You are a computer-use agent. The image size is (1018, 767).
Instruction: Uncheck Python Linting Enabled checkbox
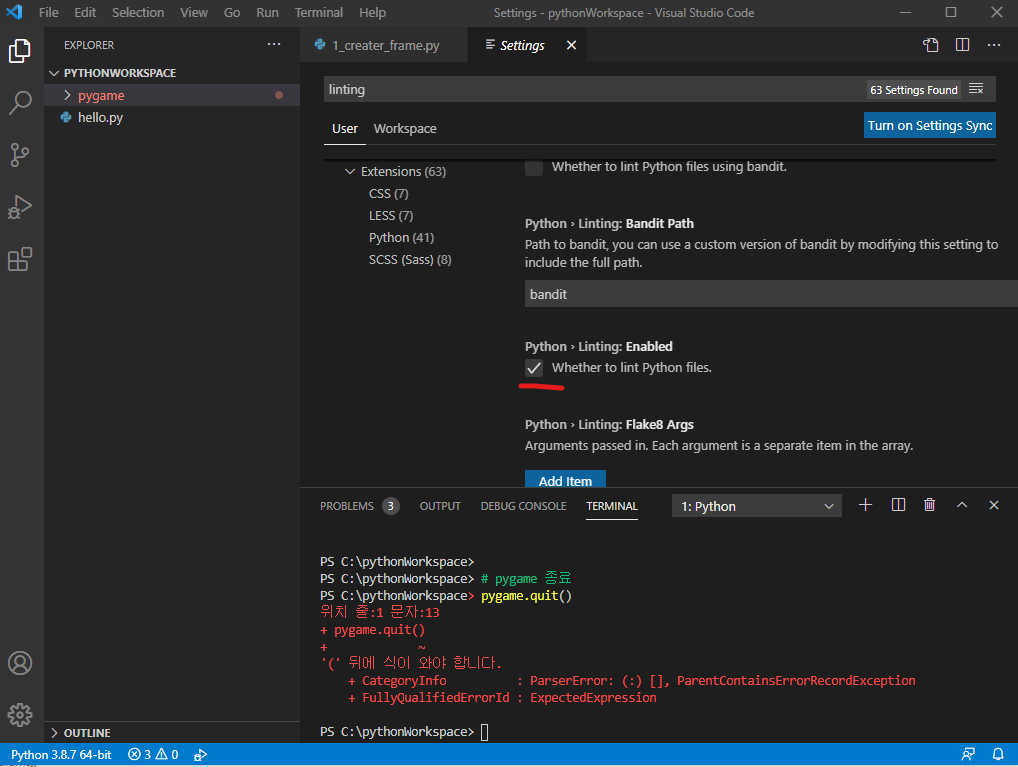pos(534,368)
